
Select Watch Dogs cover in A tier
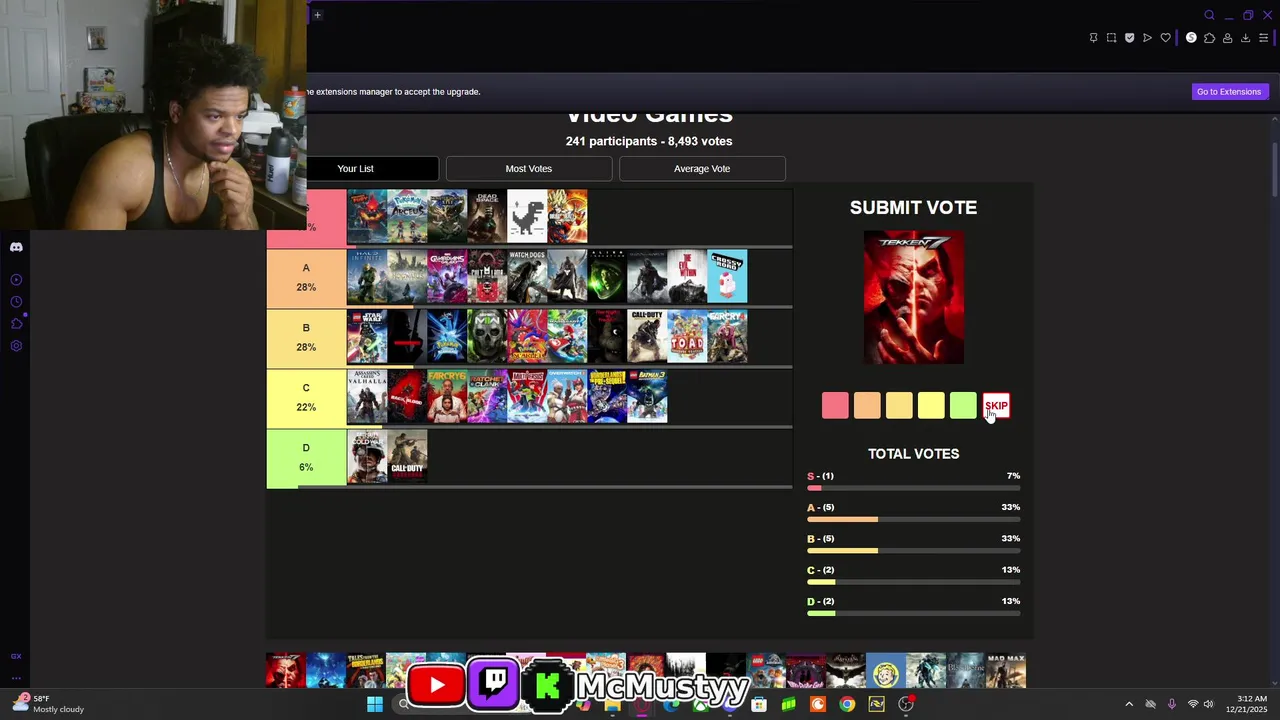(527, 276)
